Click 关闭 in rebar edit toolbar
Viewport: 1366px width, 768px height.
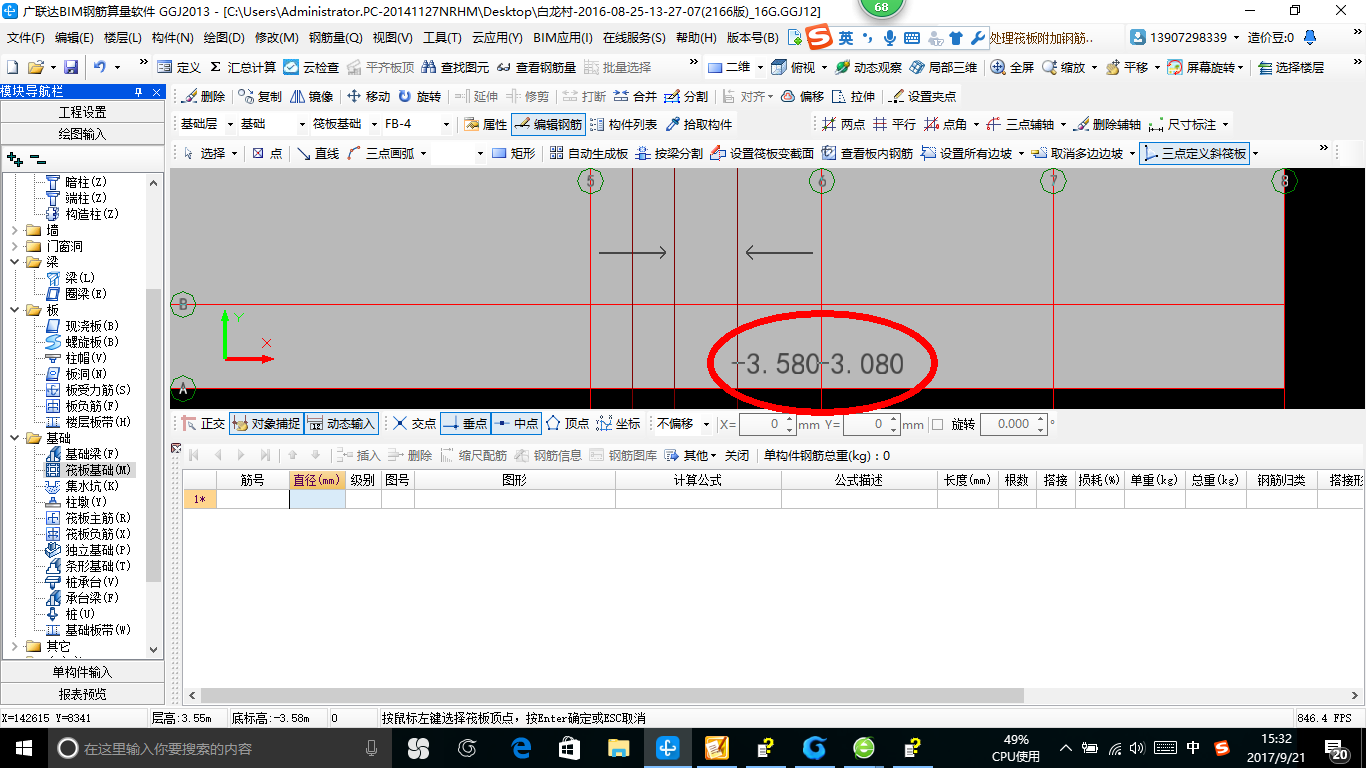point(737,455)
